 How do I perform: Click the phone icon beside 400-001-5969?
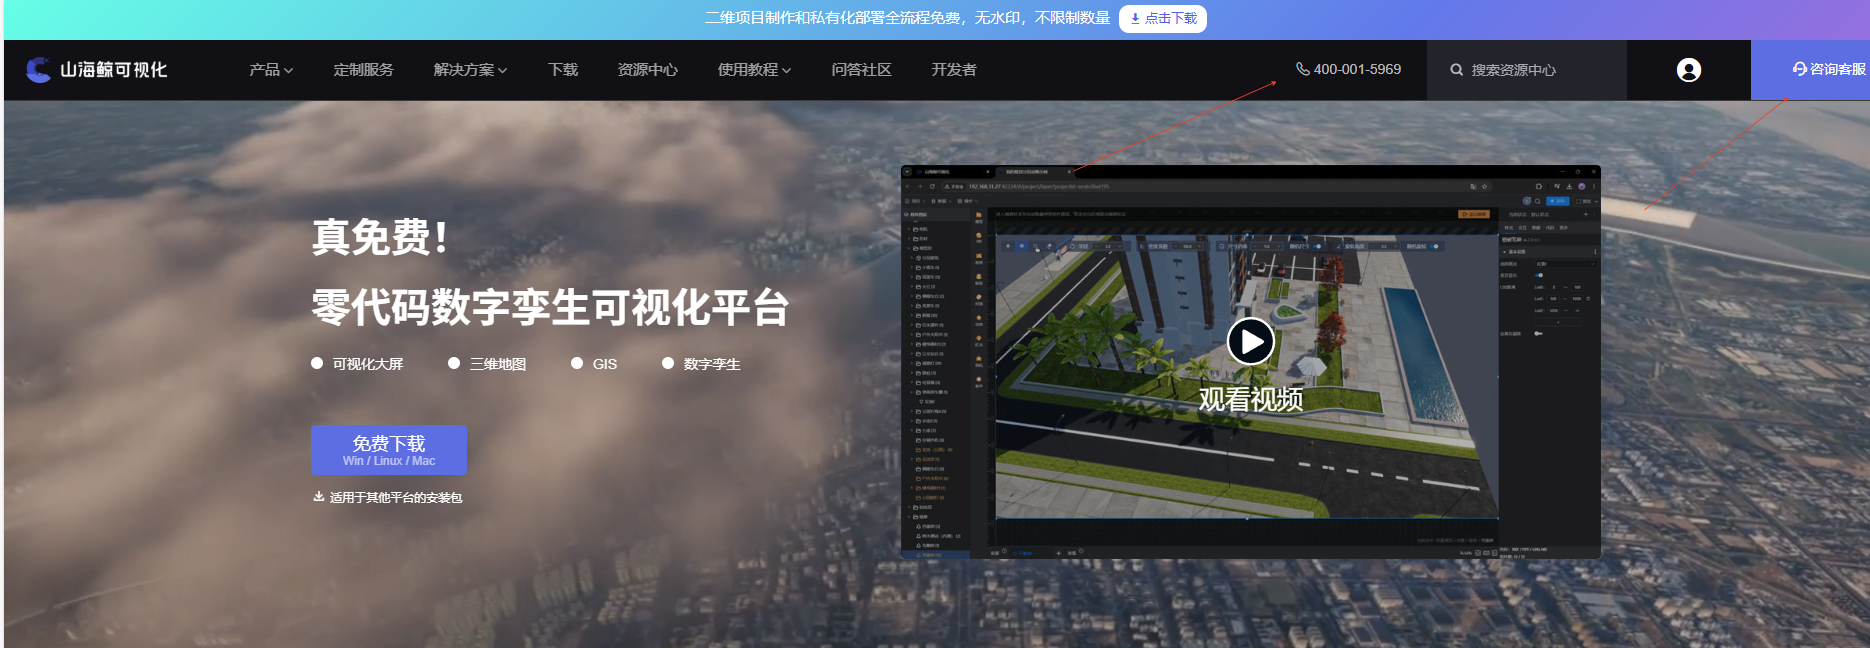pos(1302,69)
